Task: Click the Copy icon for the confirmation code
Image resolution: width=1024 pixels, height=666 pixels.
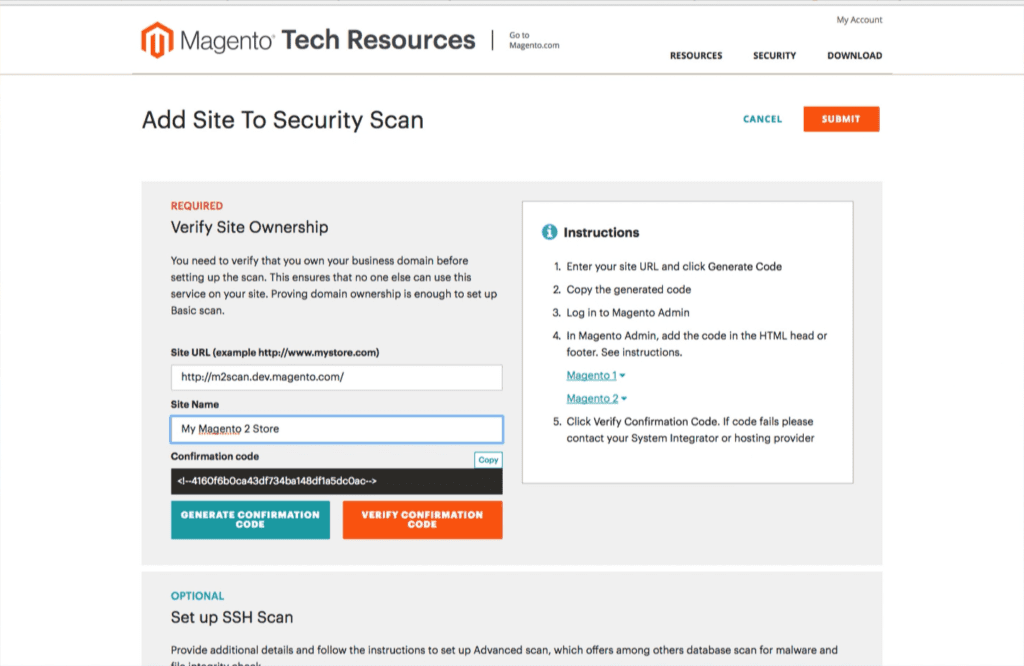Action: tap(488, 459)
